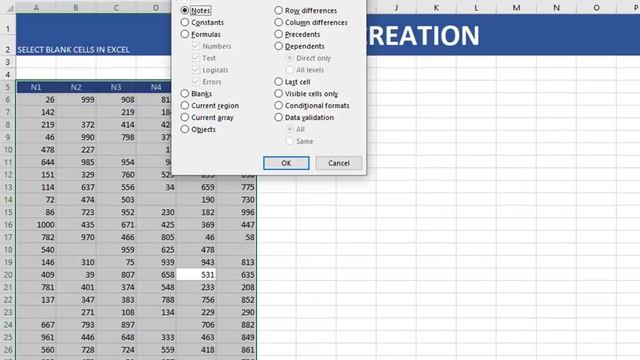640x360 pixels.
Task: Select Visible cells only option
Action: pos(306,93)
